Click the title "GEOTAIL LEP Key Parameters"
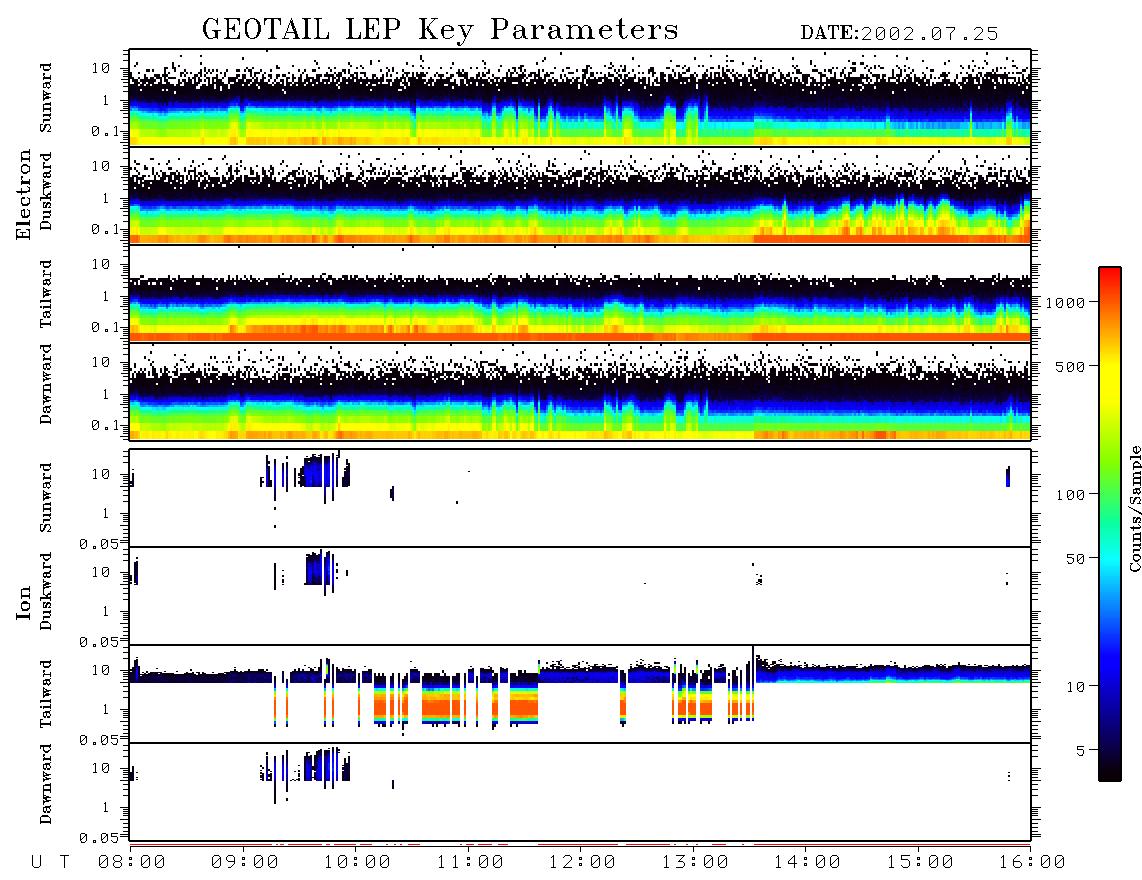 tap(440, 30)
